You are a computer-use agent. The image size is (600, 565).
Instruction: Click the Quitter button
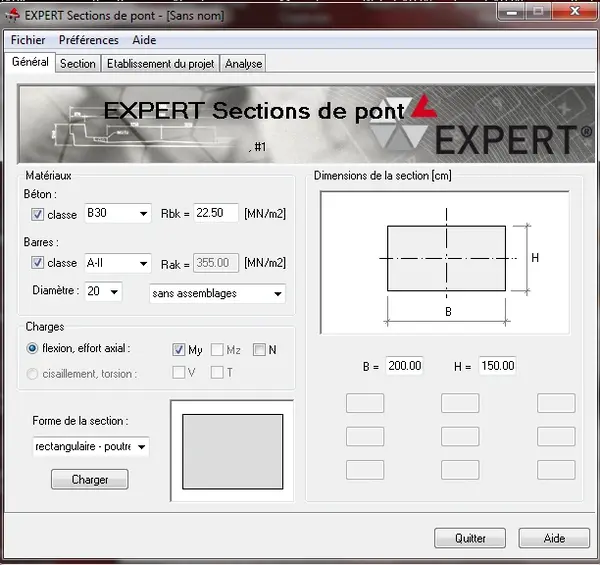(470, 538)
